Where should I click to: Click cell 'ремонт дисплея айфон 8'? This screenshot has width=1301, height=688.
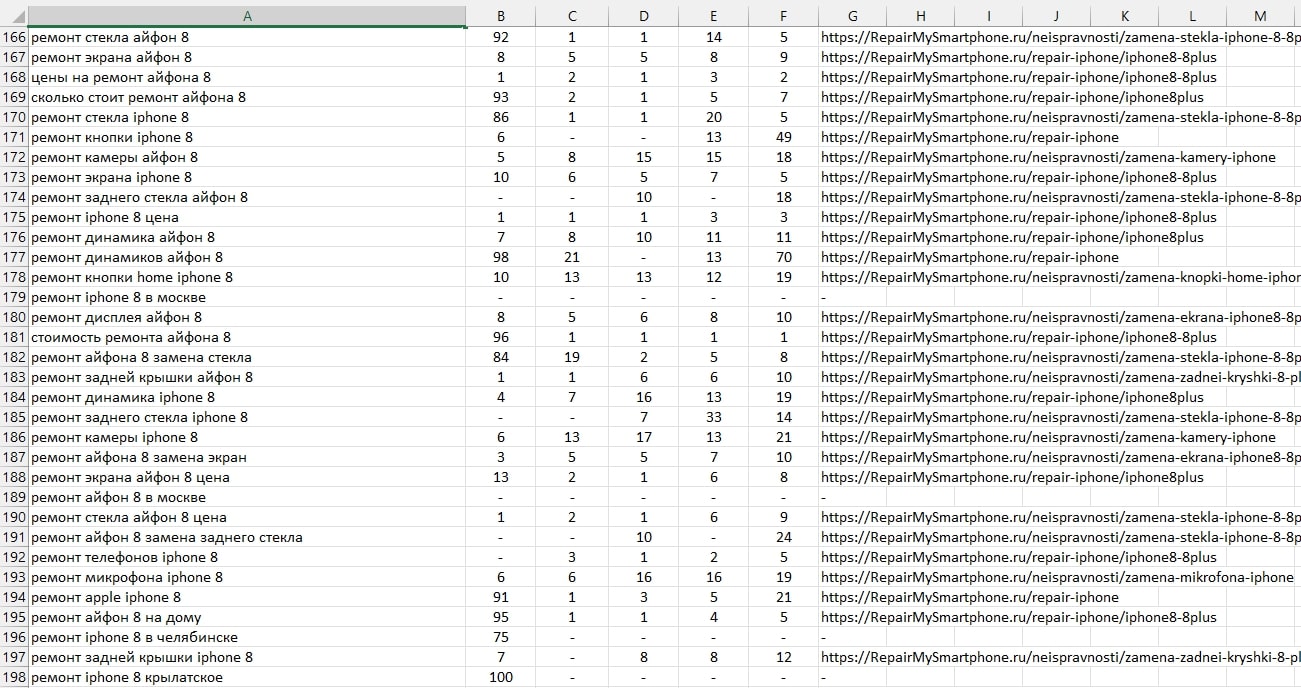coord(247,317)
